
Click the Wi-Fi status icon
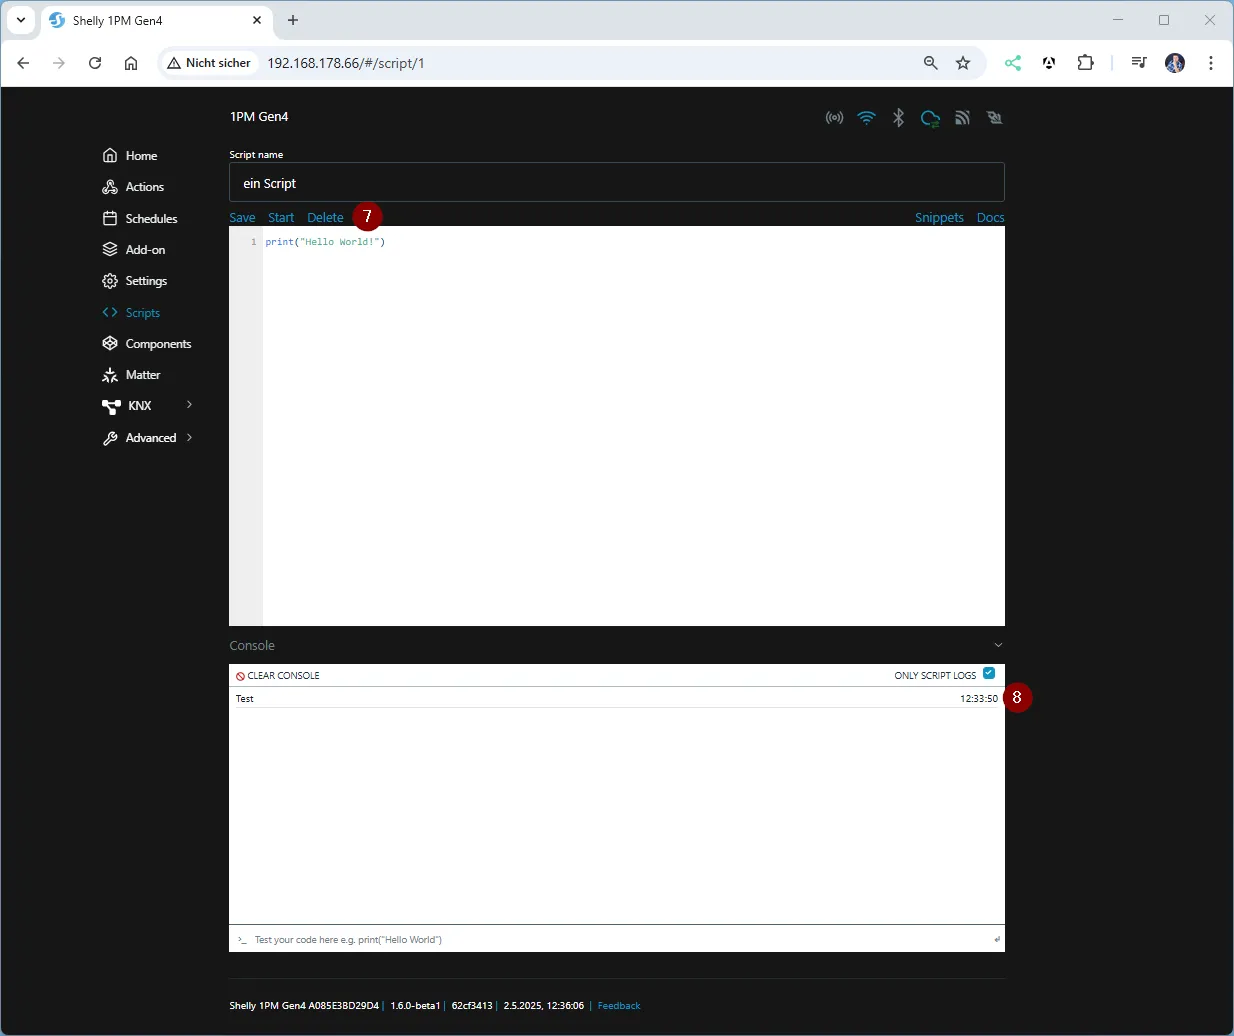pyautogui.click(x=866, y=118)
